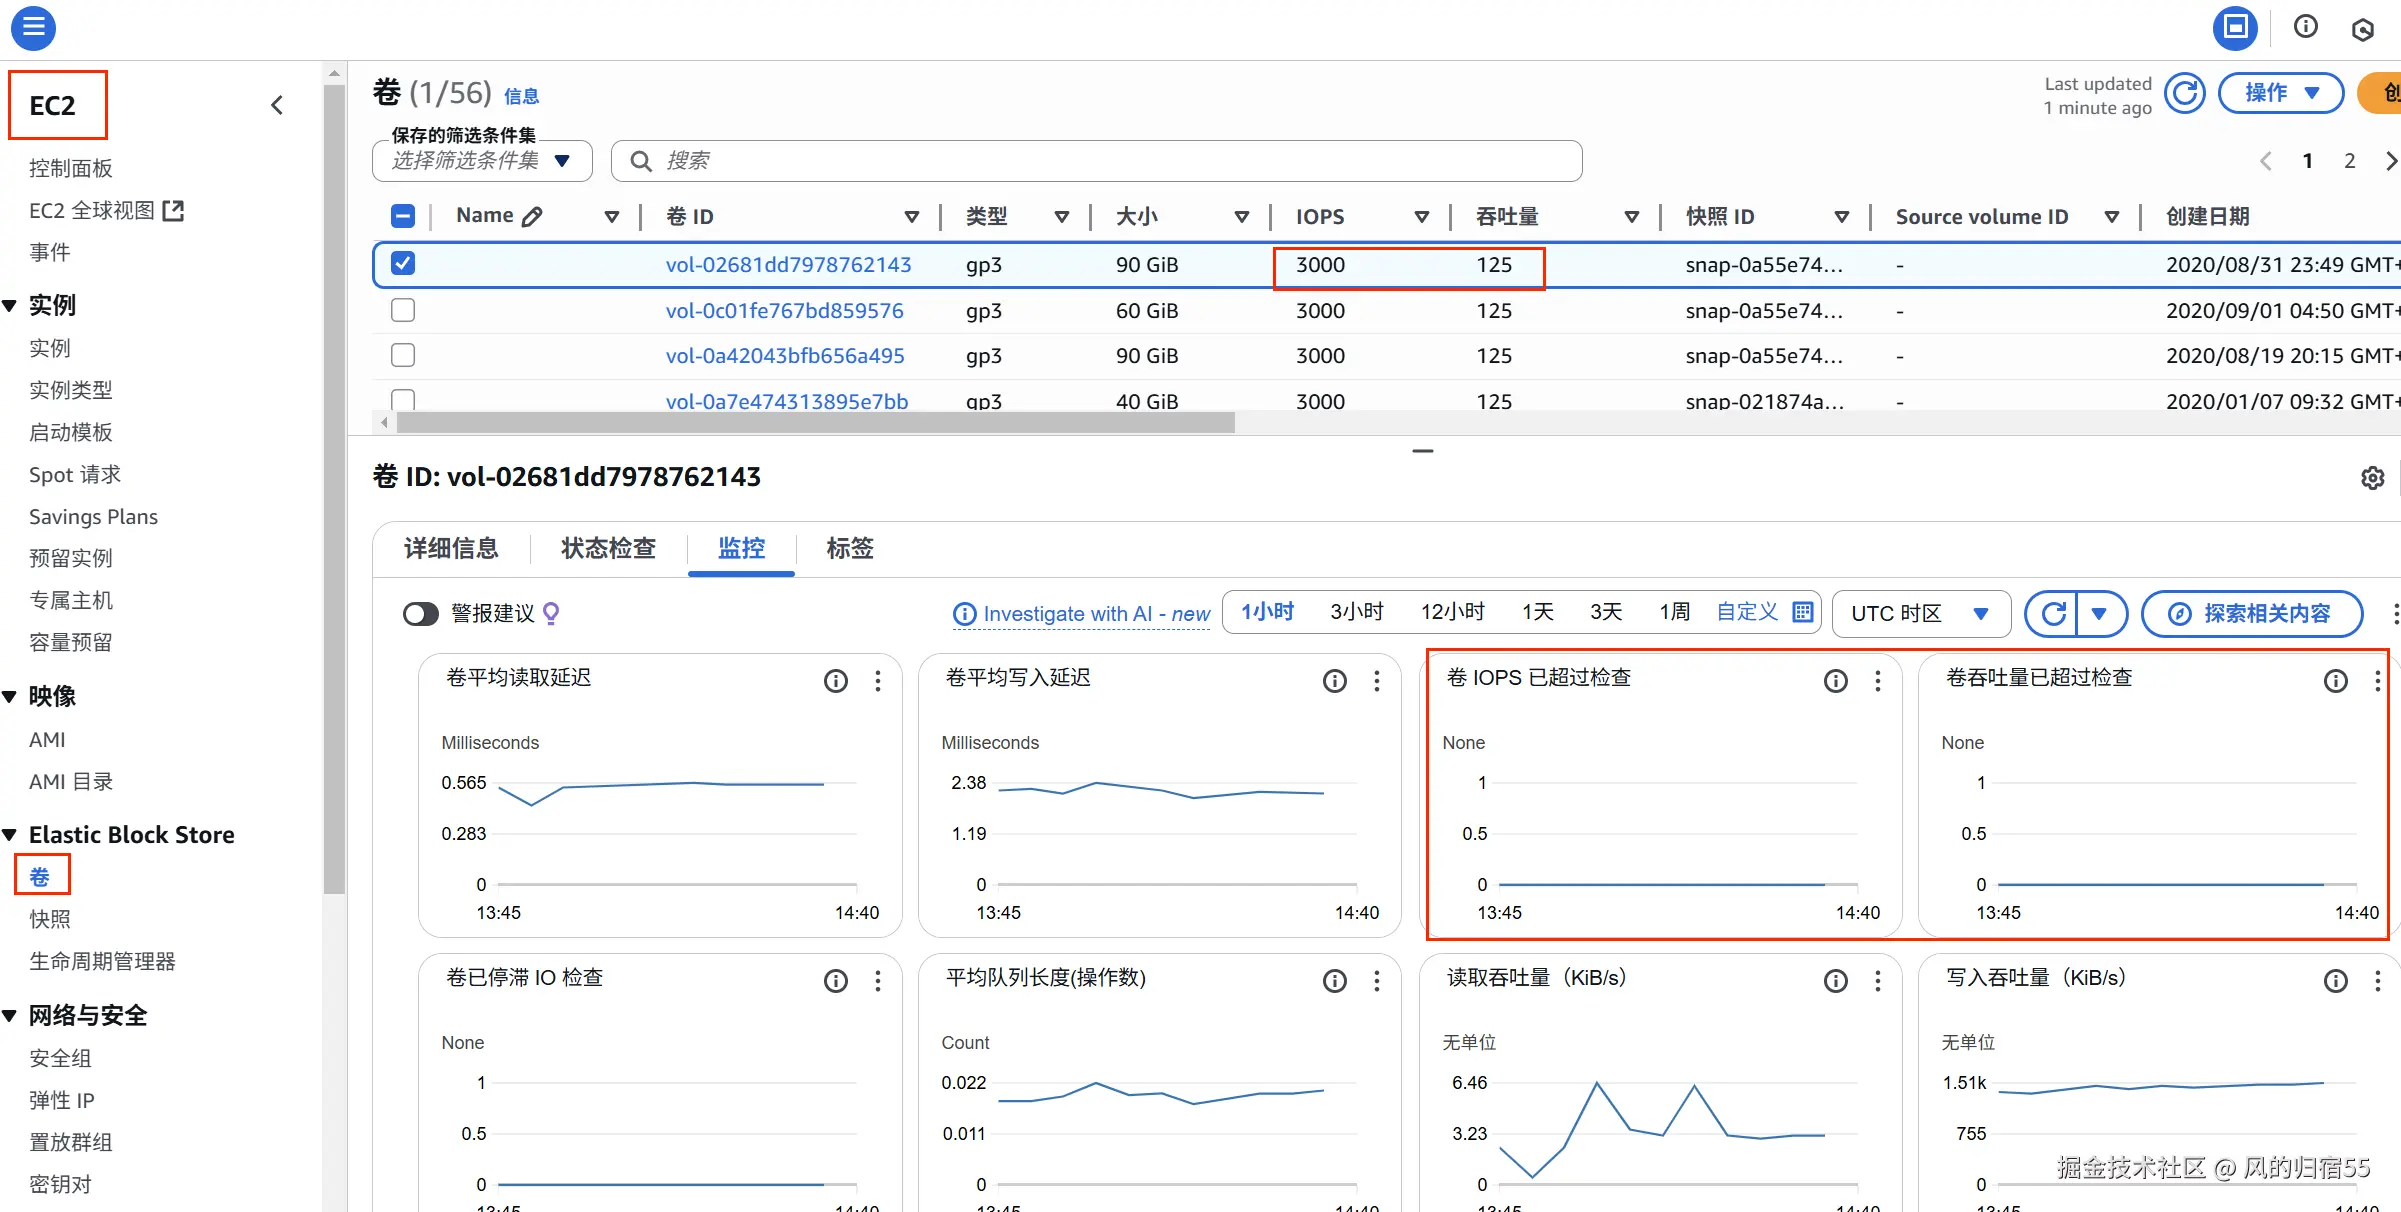Switch to the 详细信息 tab
Viewport: 2401px width, 1212px height.
click(451, 548)
